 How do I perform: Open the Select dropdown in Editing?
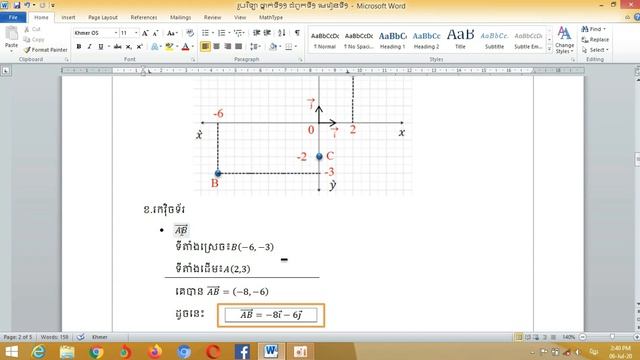point(596,50)
